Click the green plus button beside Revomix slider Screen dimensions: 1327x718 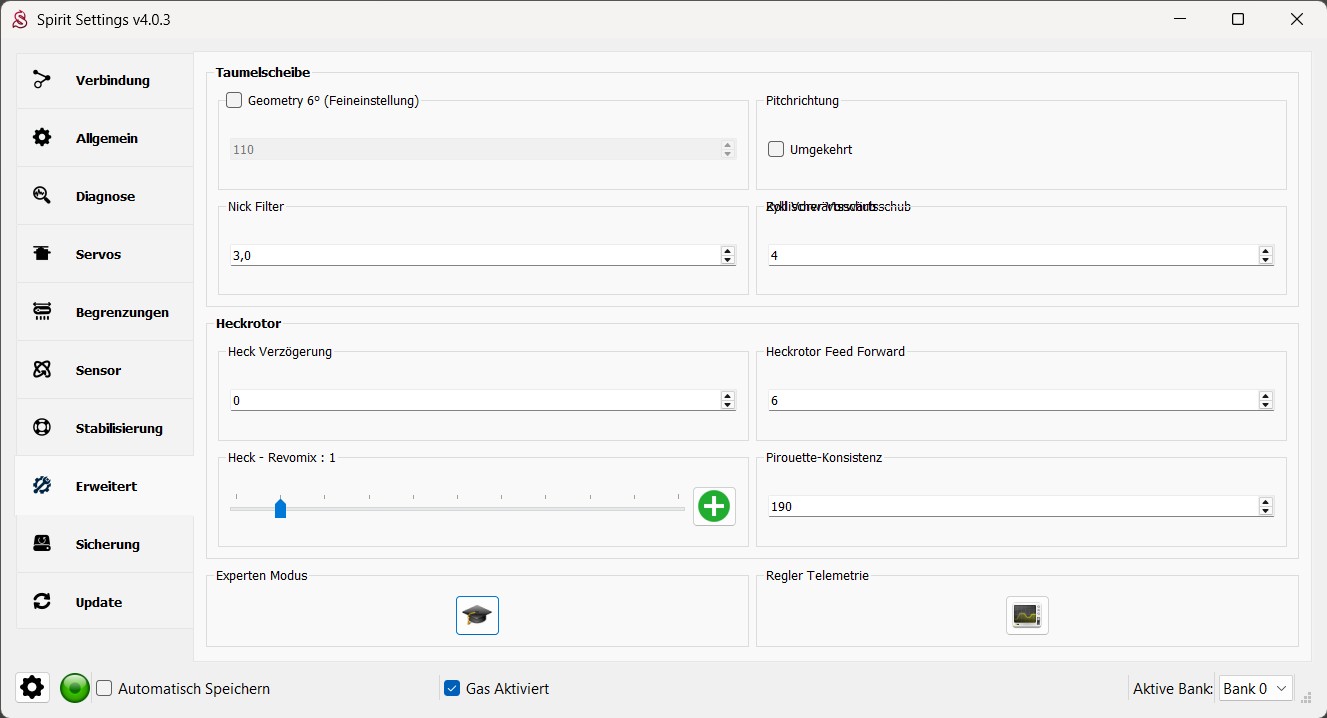pos(714,507)
